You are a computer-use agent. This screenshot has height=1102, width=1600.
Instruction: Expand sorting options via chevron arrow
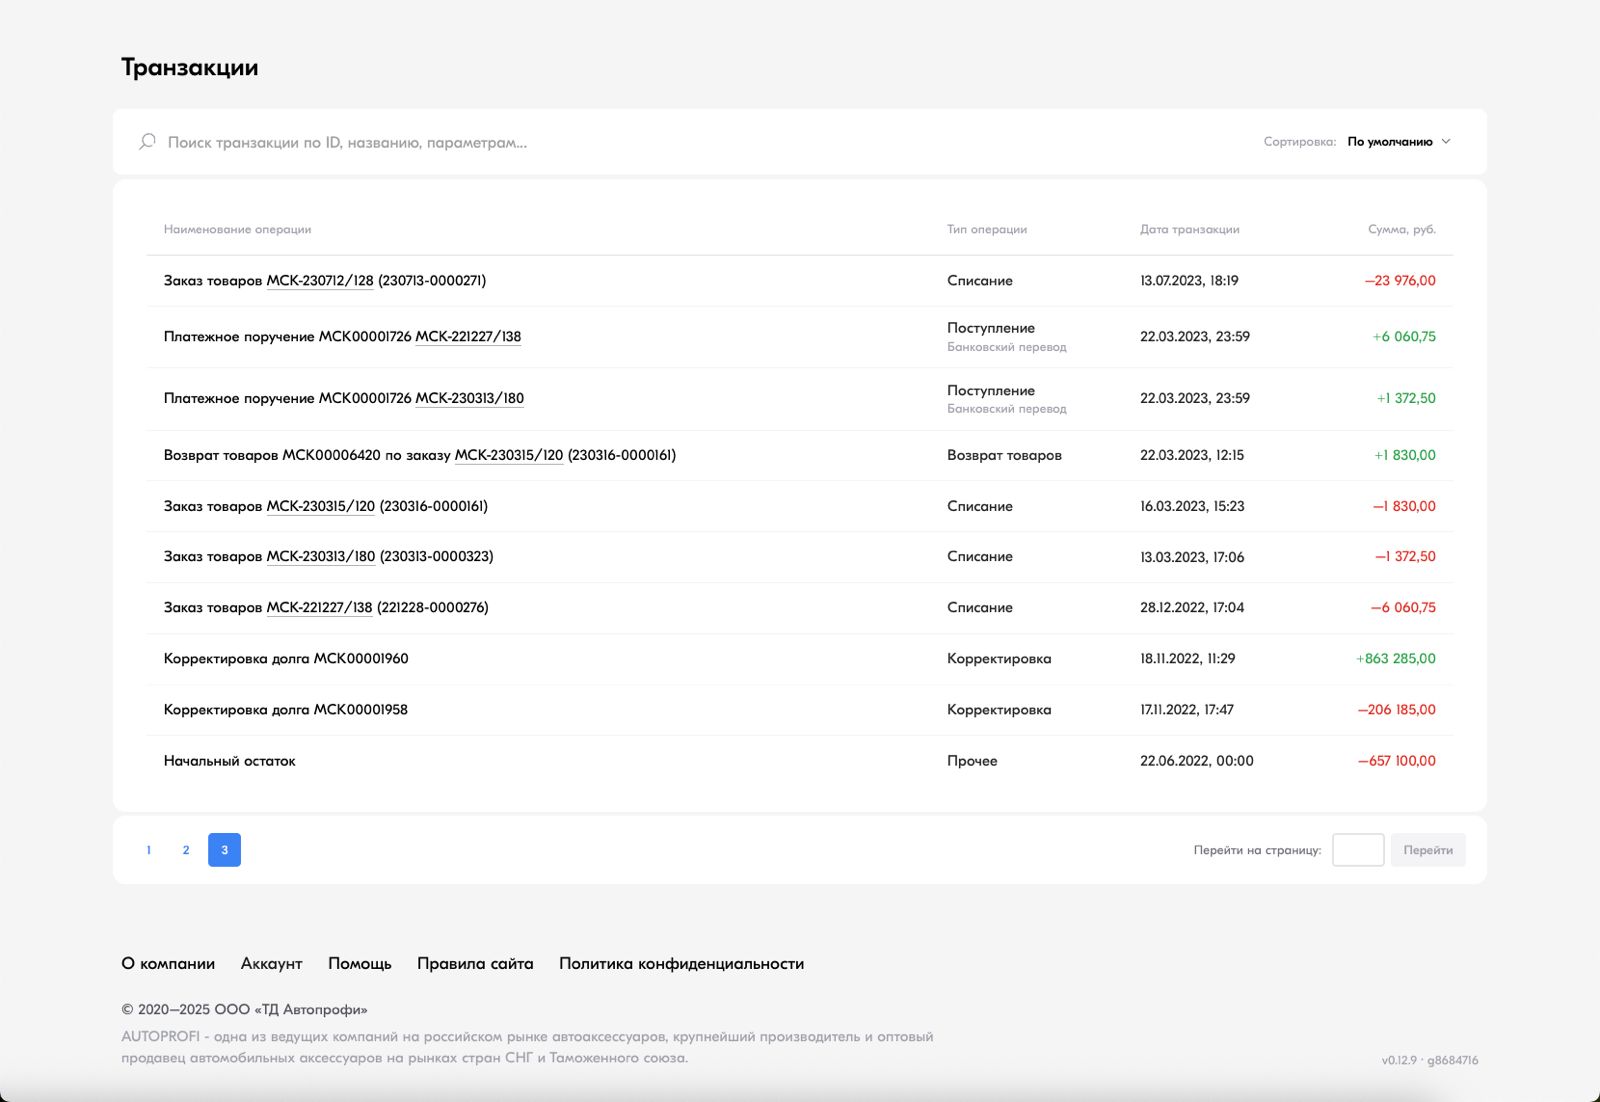pyautogui.click(x=1446, y=142)
